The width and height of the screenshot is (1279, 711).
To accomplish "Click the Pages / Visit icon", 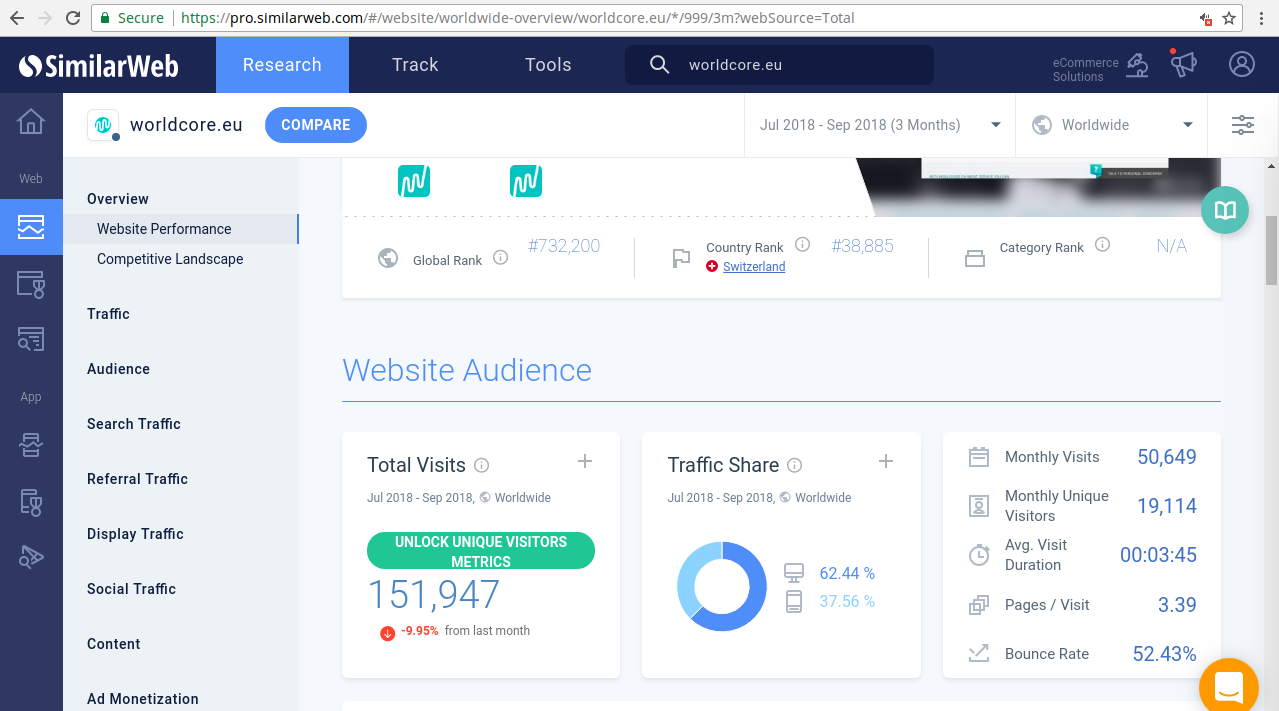I will coord(979,605).
